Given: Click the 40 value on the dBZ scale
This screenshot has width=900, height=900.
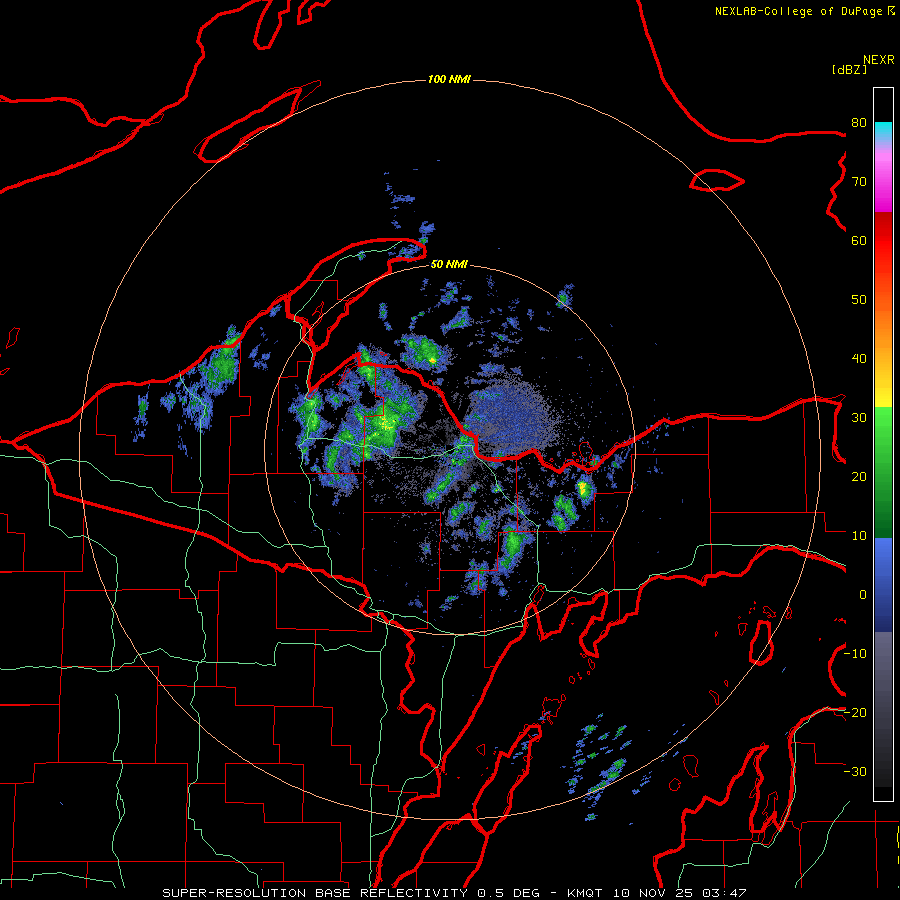Looking at the screenshot, I should point(859,359).
